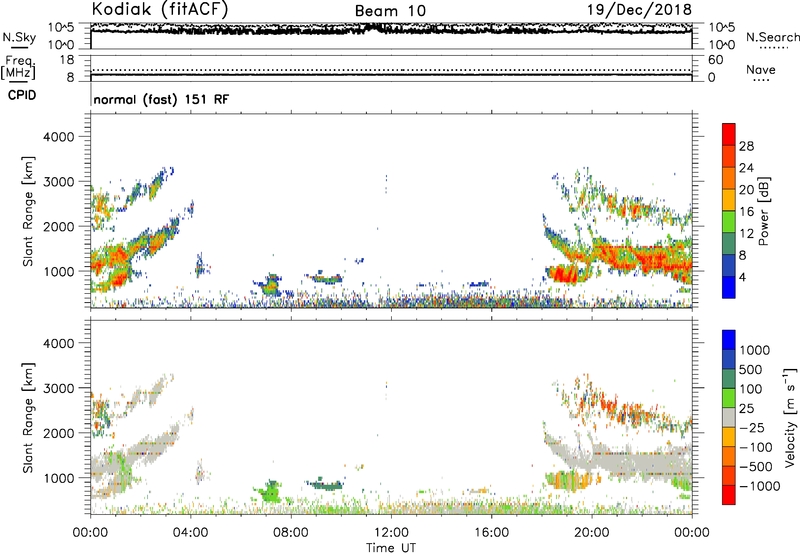Viewport: 800px width, 554px height.
Task: Click the 28 dB colorbar value
Action: coord(746,146)
